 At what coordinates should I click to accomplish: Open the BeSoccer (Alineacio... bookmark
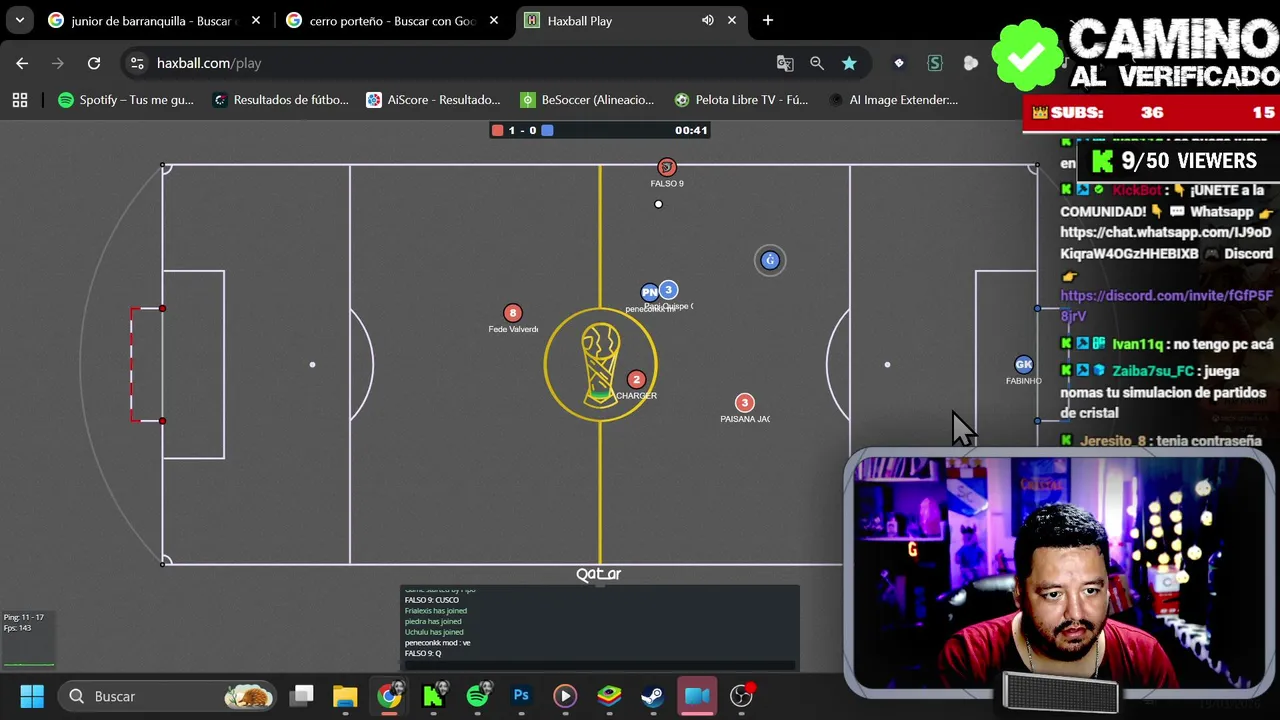pos(587,100)
